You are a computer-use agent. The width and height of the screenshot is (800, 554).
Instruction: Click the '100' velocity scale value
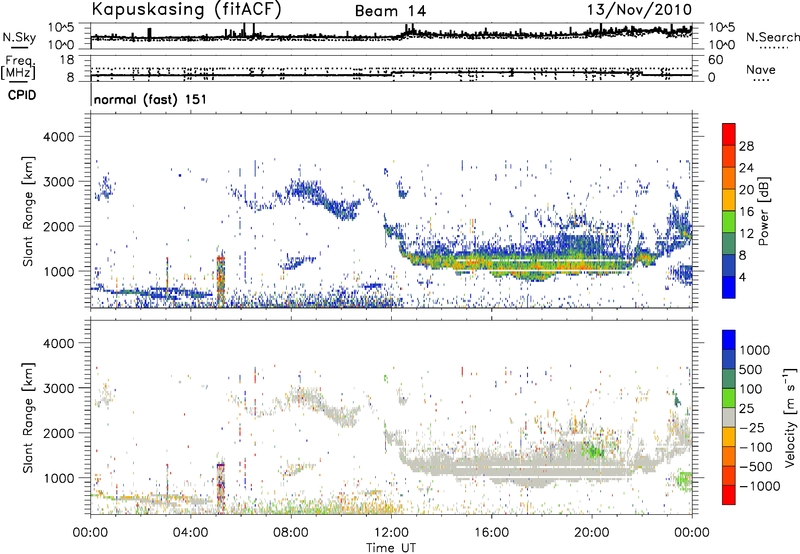pyautogui.click(x=751, y=389)
